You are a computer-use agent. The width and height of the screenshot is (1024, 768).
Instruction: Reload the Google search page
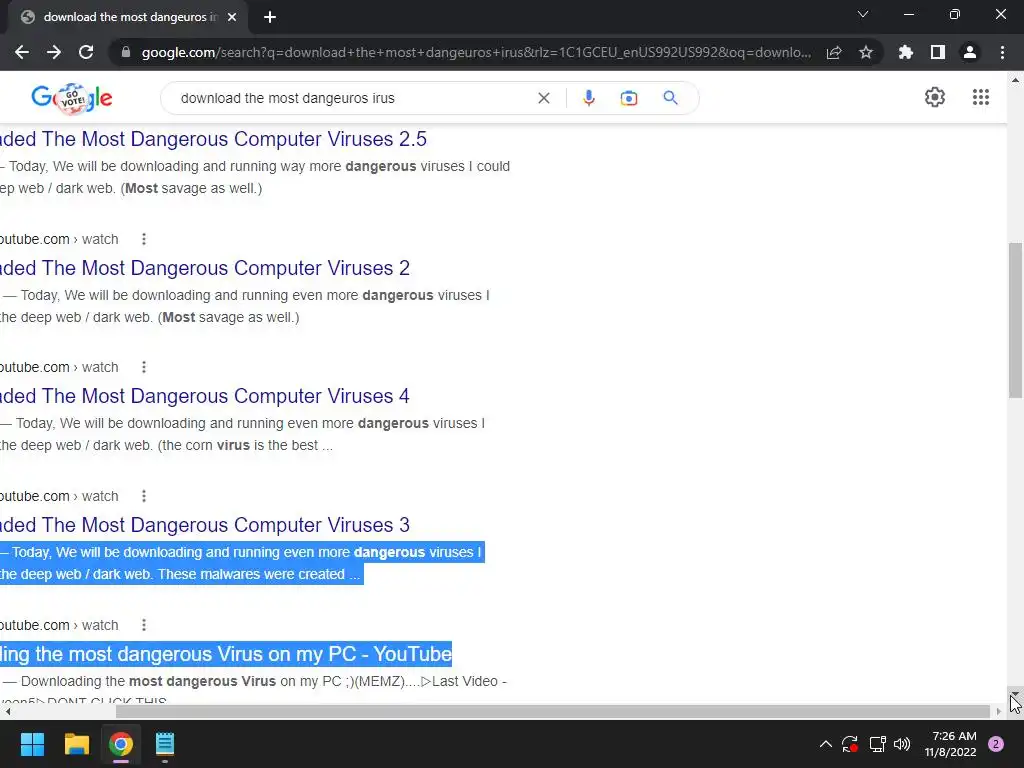pos(86,52)
